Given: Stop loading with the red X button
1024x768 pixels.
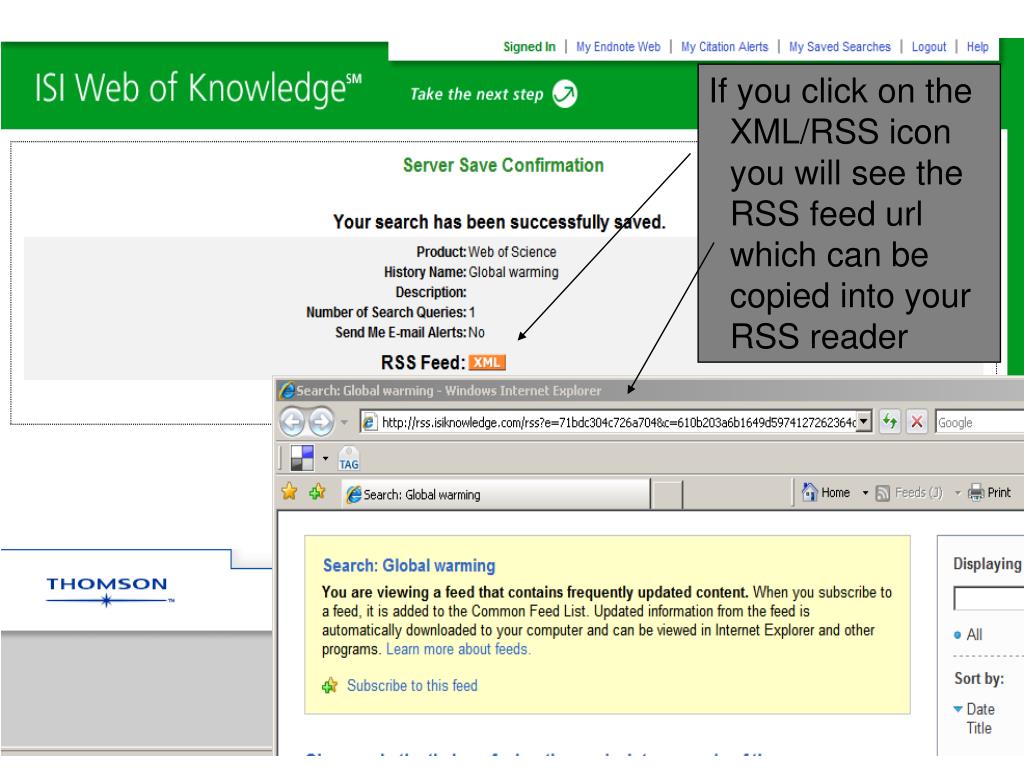Looking at the screenshot, I should click(917, 422).
